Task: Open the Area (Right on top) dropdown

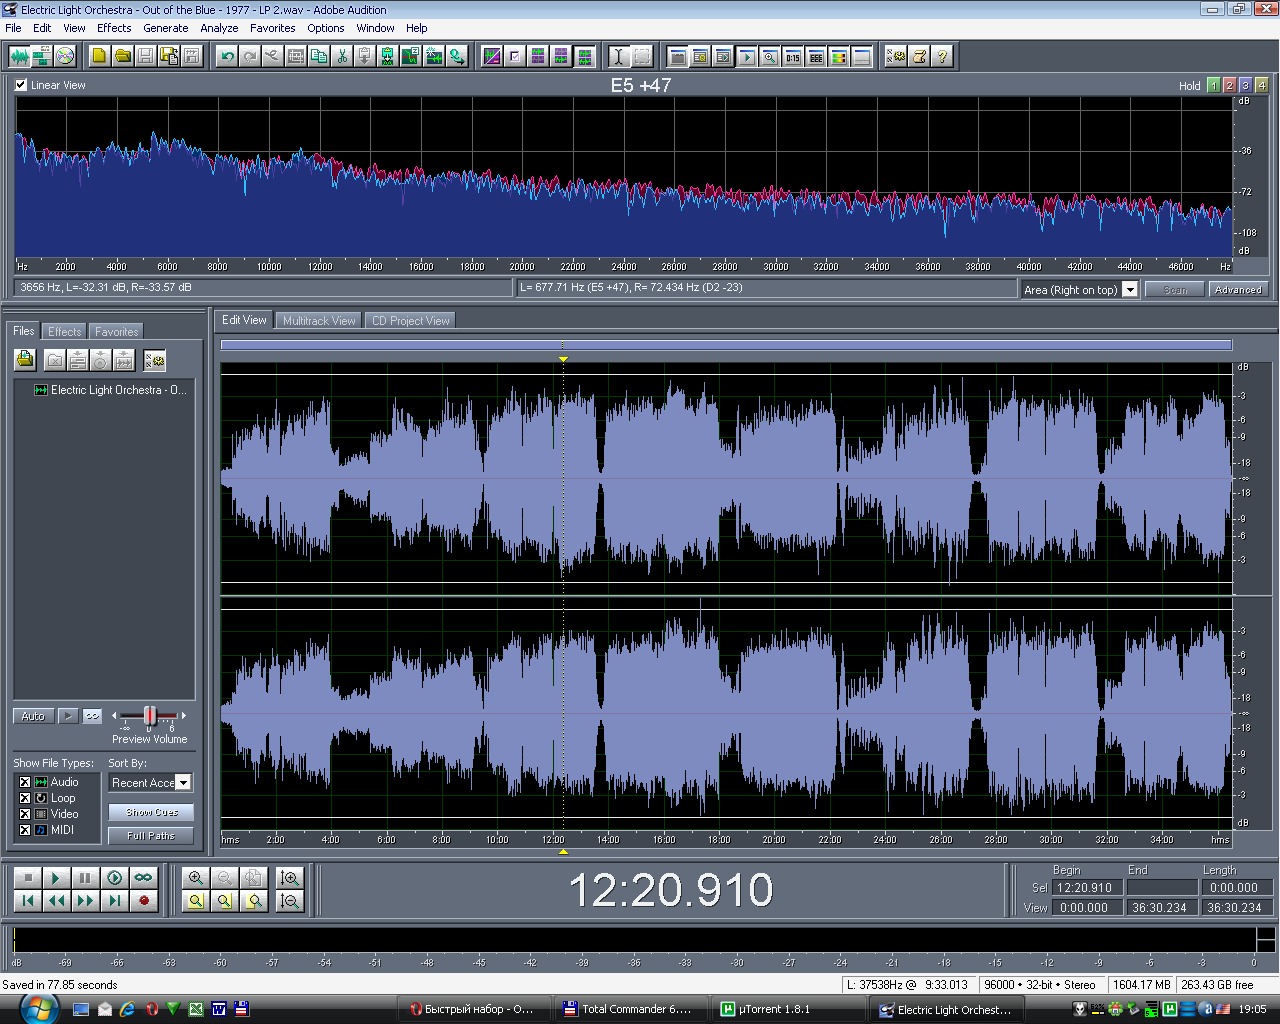Action: pyautogui.click(x=1130, y=289)
